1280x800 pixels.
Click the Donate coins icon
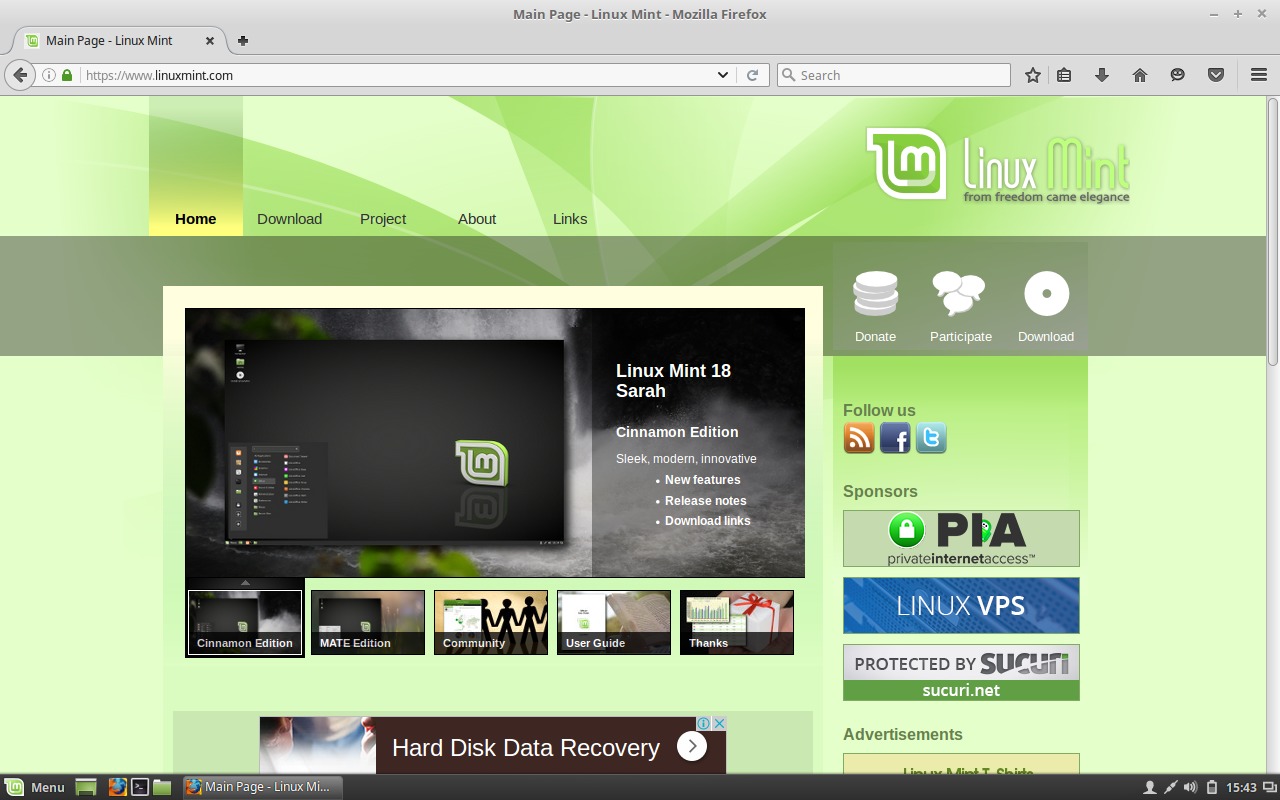875,293
